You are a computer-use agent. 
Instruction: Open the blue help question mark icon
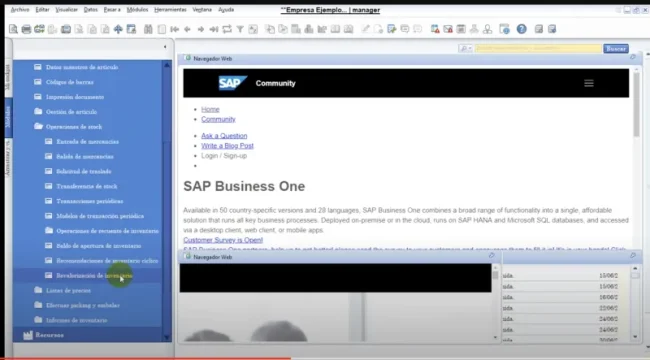coord(521,29)
